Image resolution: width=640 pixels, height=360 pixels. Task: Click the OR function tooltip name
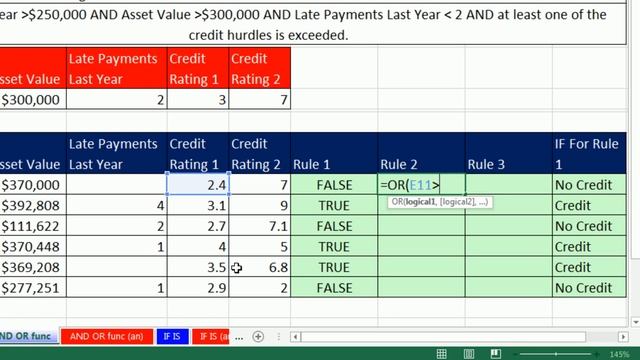397,202
